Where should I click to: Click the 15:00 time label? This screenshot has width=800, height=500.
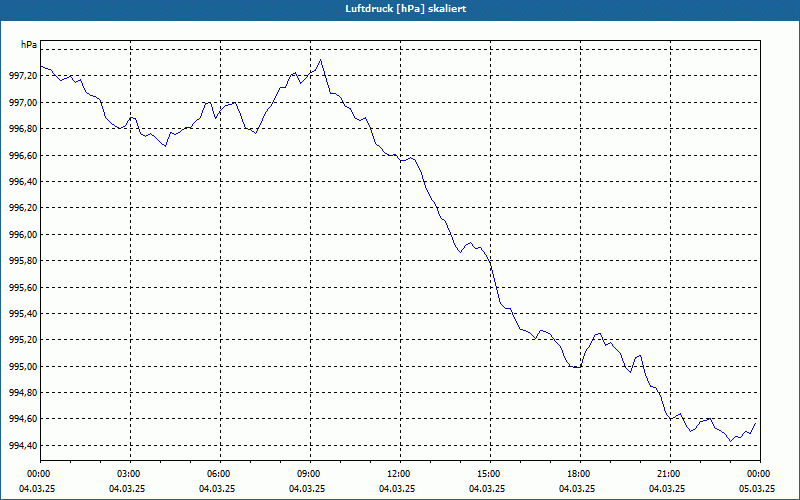pos(490,474)
